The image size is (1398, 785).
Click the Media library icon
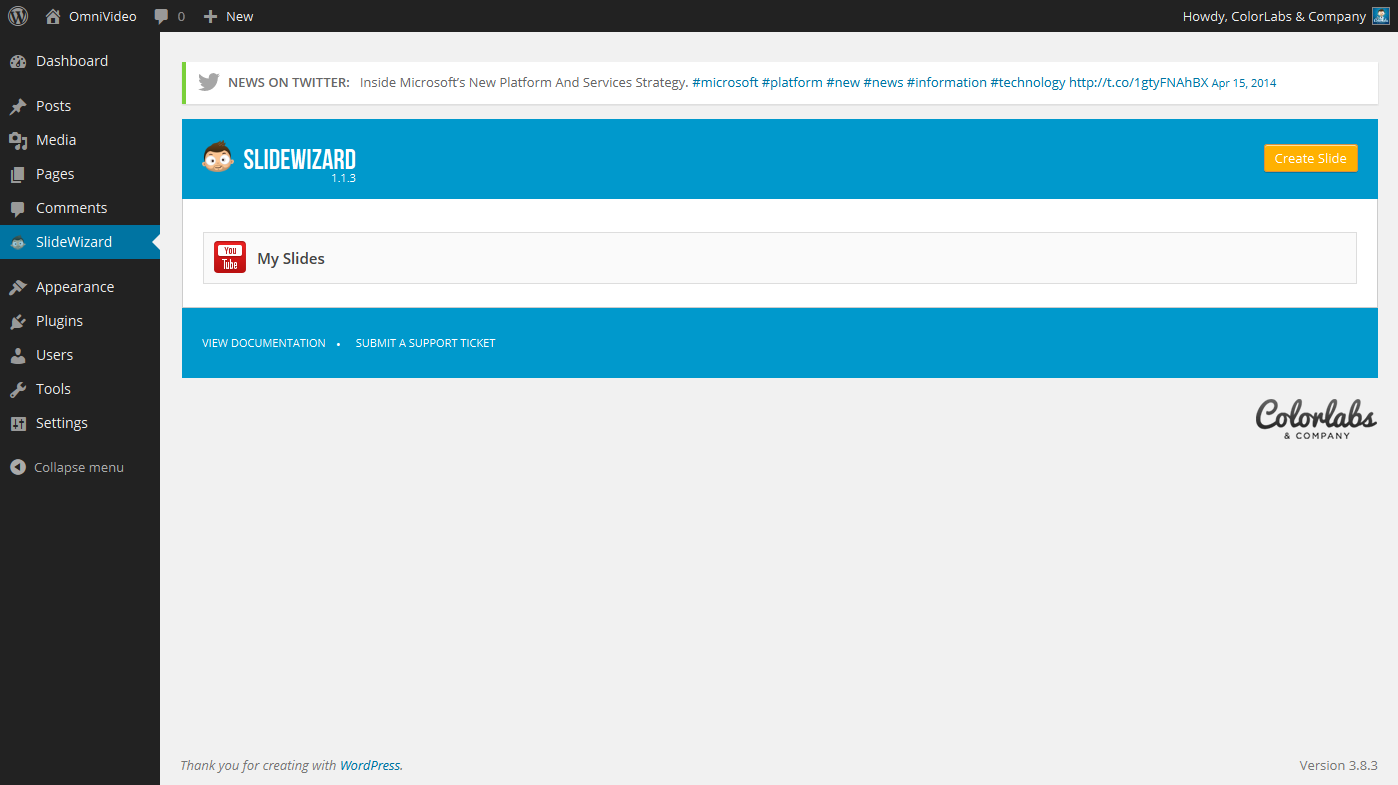click(18, 140)
